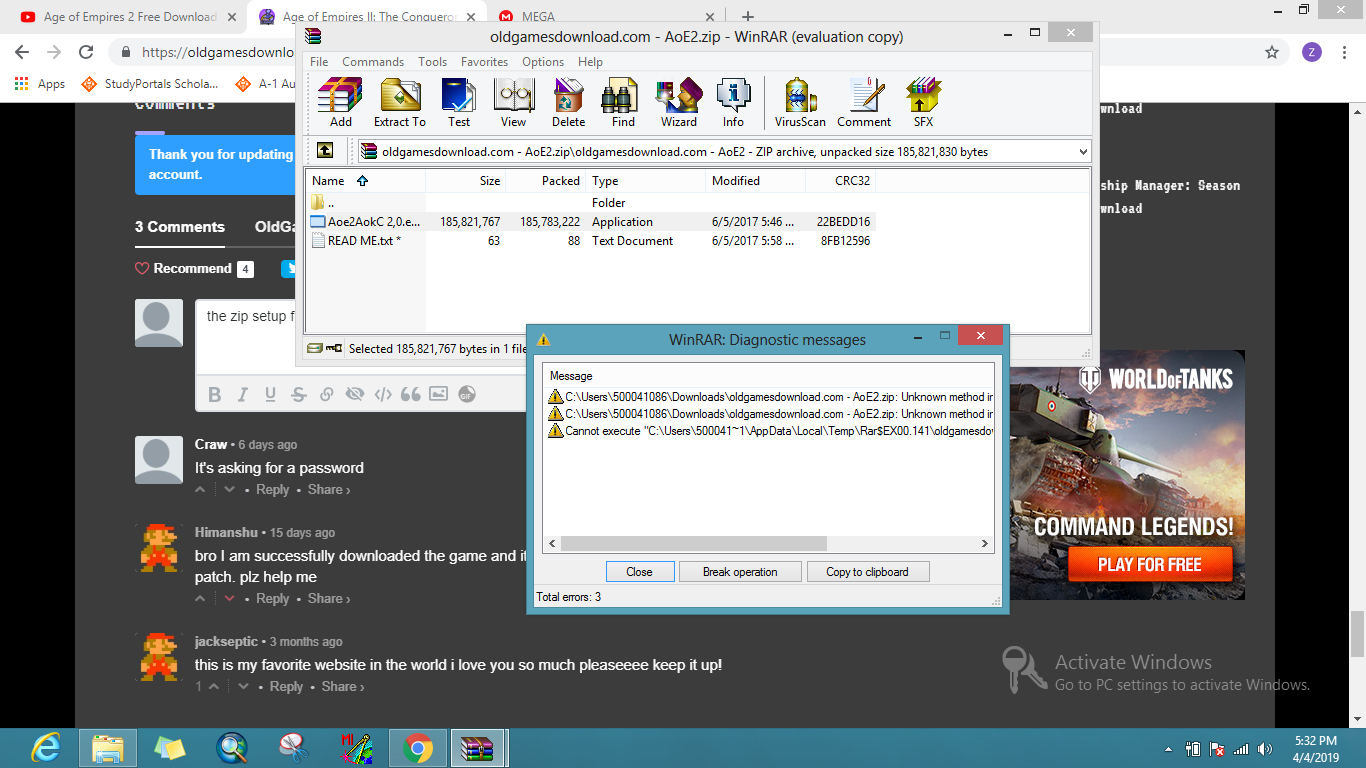Open the Commands menu
1366x768 pixels.
click(x=373, y=62)
